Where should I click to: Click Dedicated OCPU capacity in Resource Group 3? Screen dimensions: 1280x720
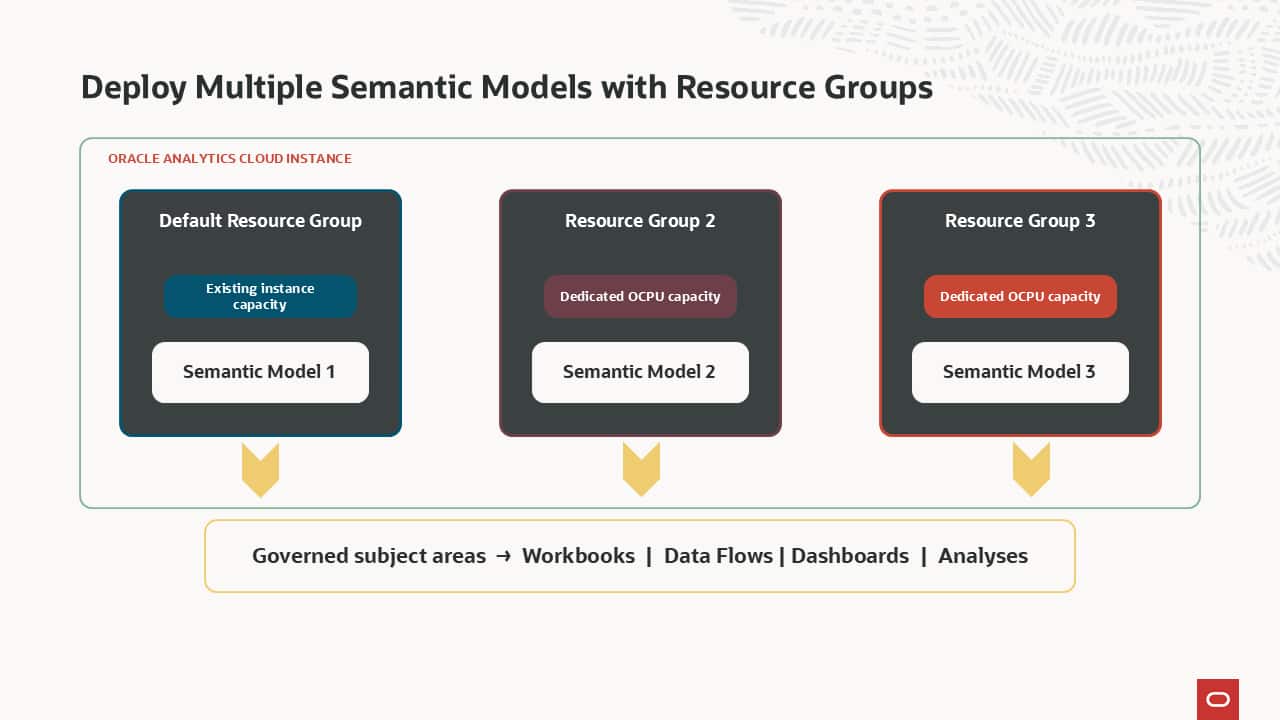pyautogui.click(x=1020, y=296)
